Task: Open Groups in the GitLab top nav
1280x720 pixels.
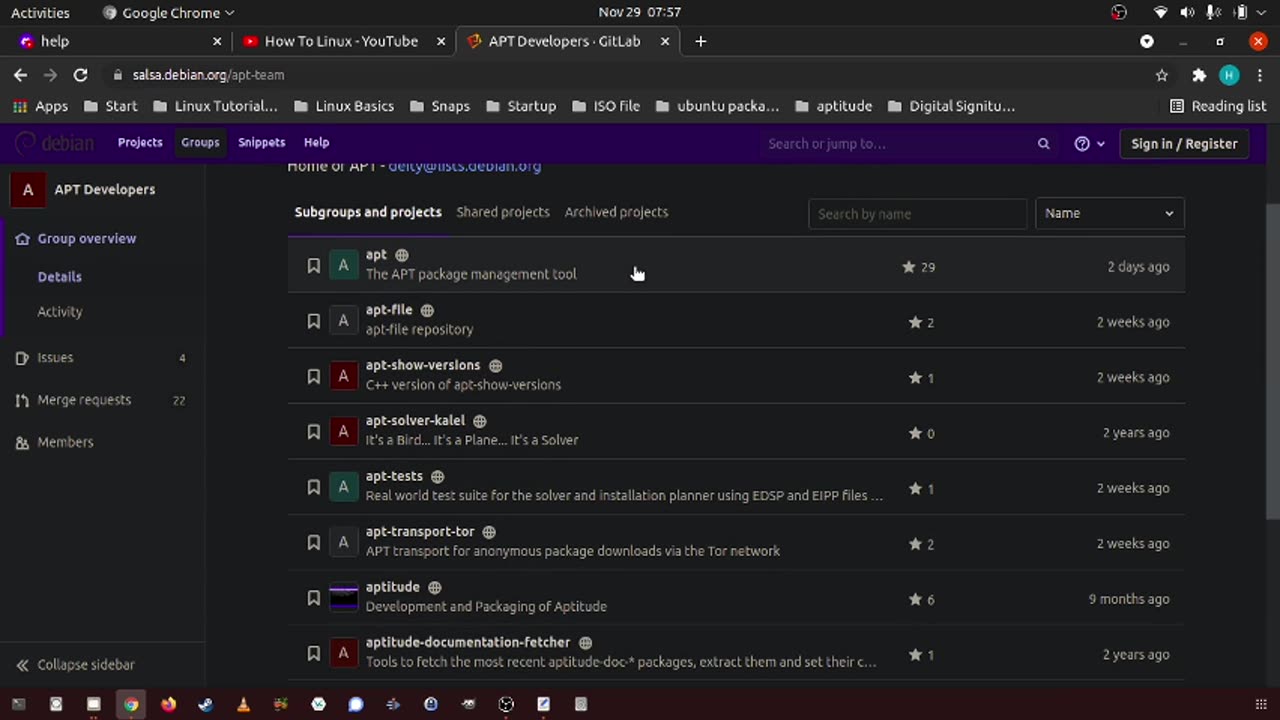Action: pos(200,143)
